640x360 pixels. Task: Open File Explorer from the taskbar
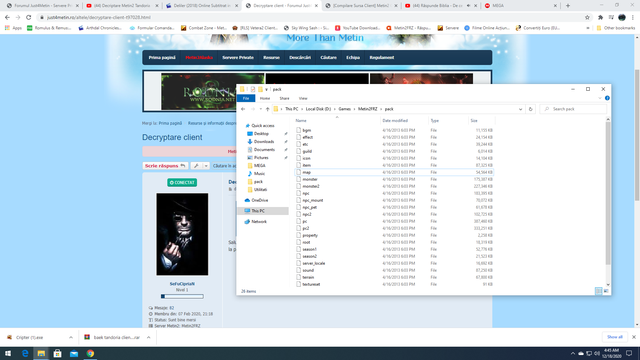click(41, 353)
